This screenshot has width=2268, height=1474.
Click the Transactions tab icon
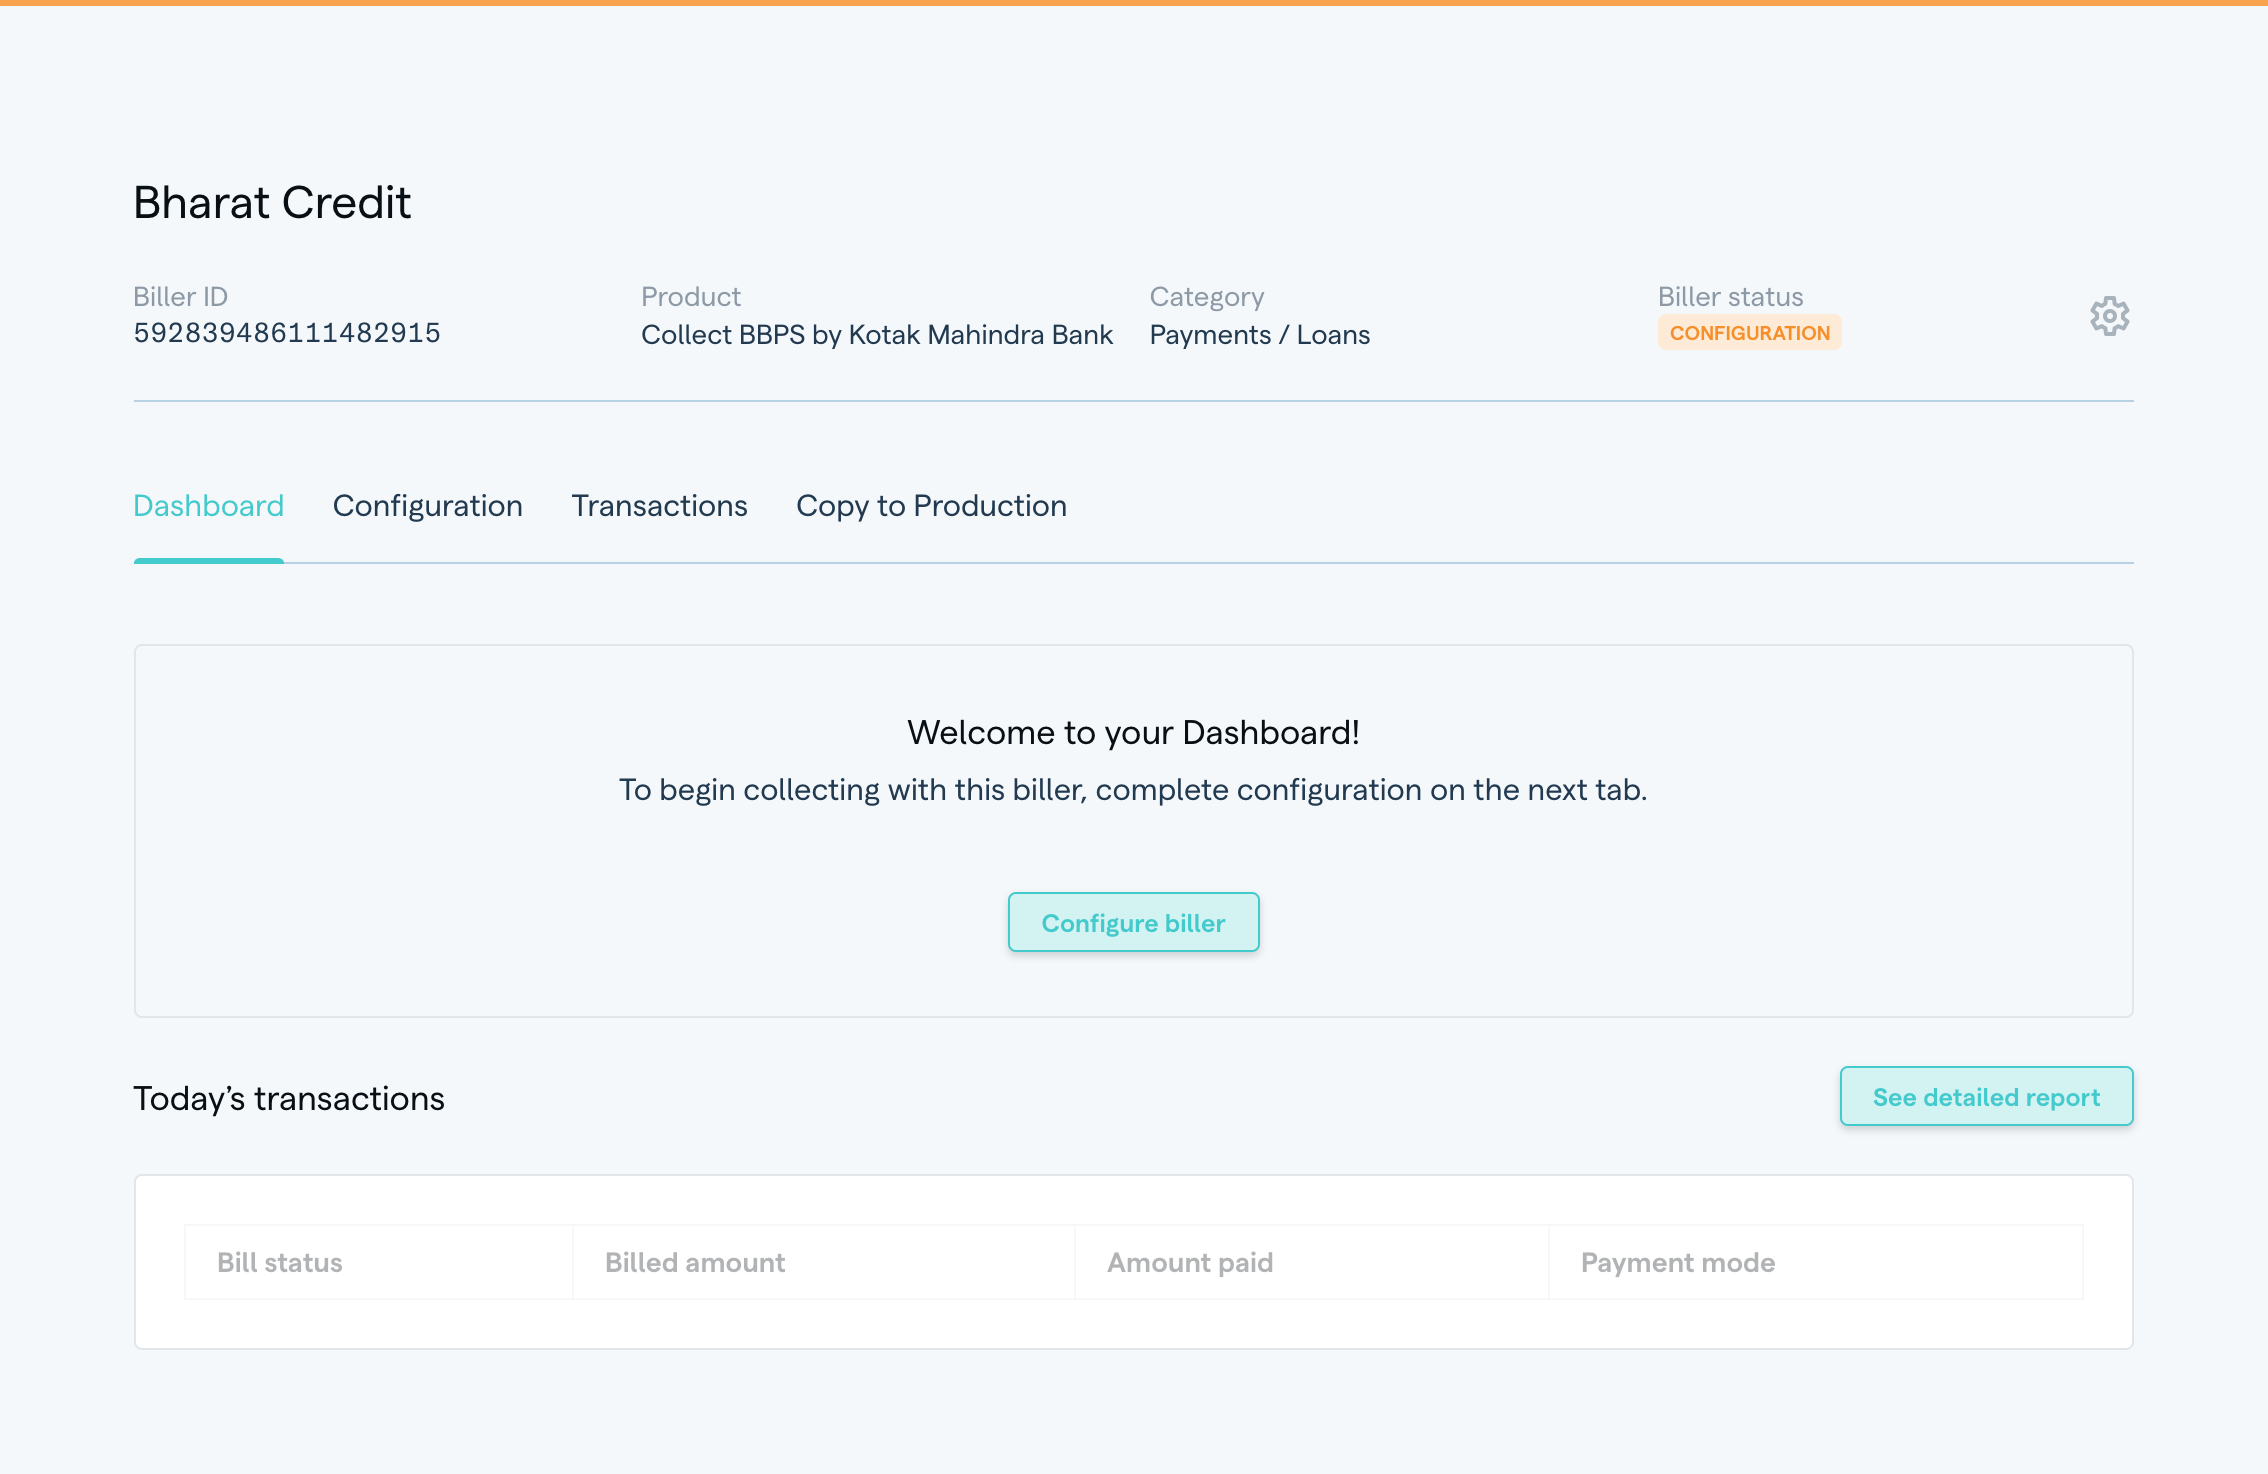(658, 506)
